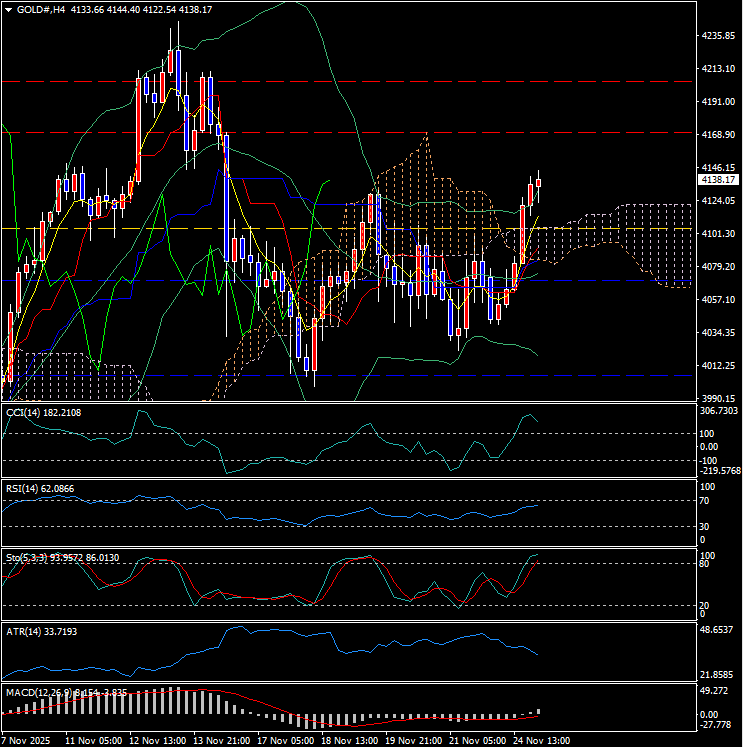
Task: Click the dropdown triangle beside GOLD#,H4
Action: coord(9,9)
